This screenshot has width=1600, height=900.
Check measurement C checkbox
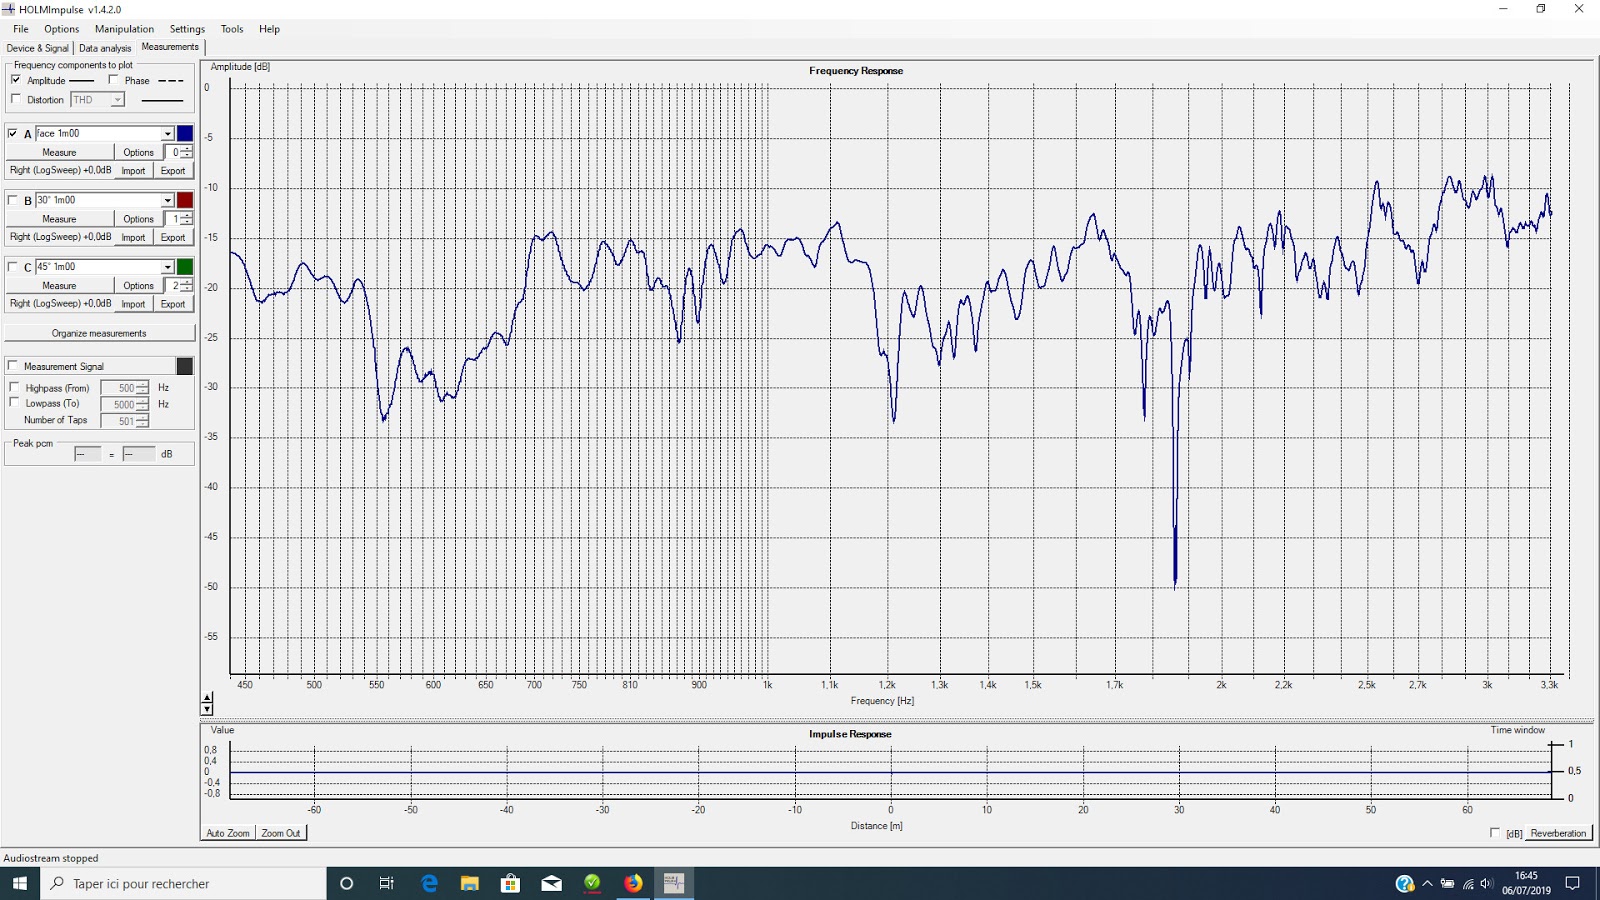13,266
